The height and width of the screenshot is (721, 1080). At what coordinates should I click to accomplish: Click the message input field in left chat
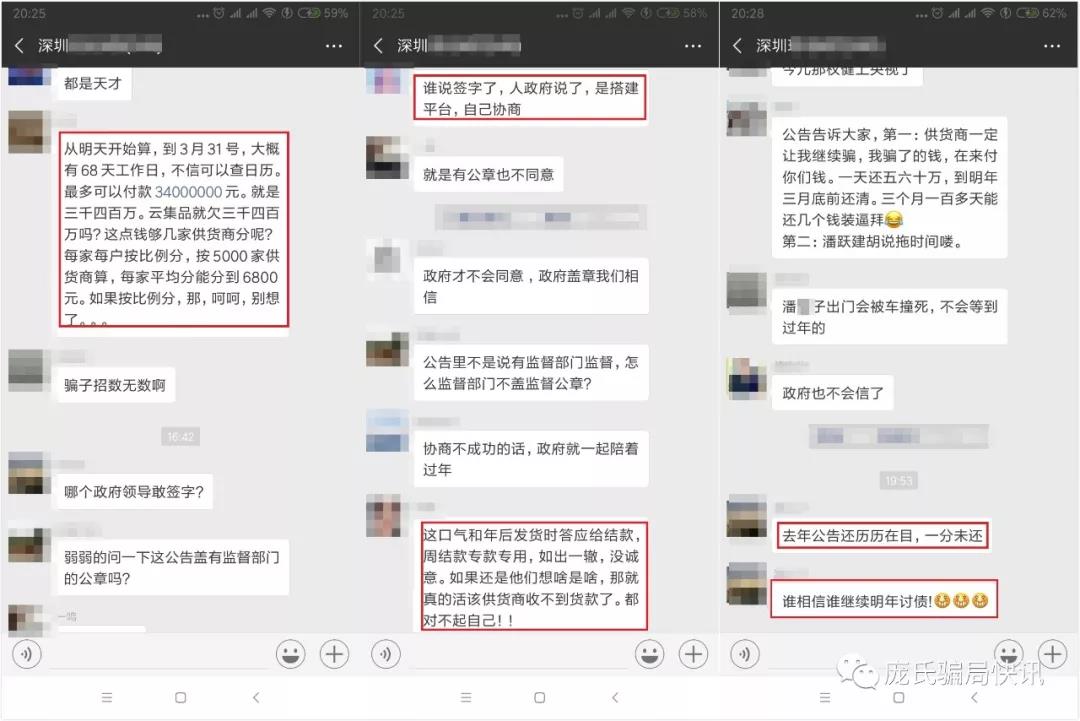[x=158, y=655]
